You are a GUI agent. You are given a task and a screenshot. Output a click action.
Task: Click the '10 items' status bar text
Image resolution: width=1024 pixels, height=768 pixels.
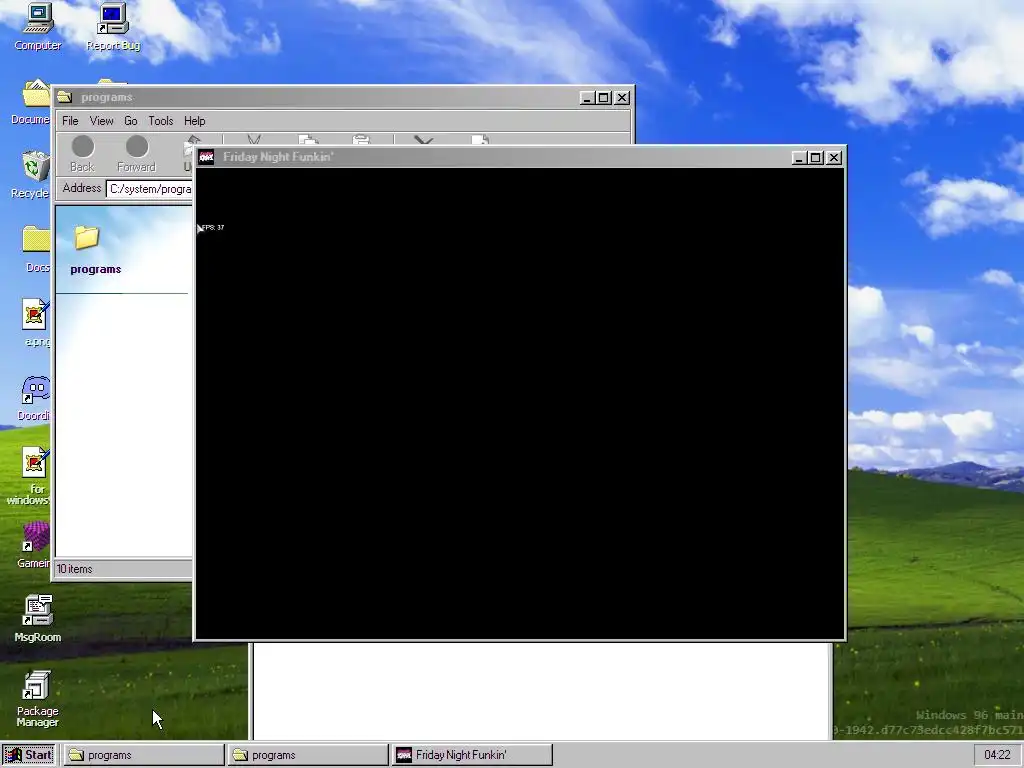click(74, 569)
